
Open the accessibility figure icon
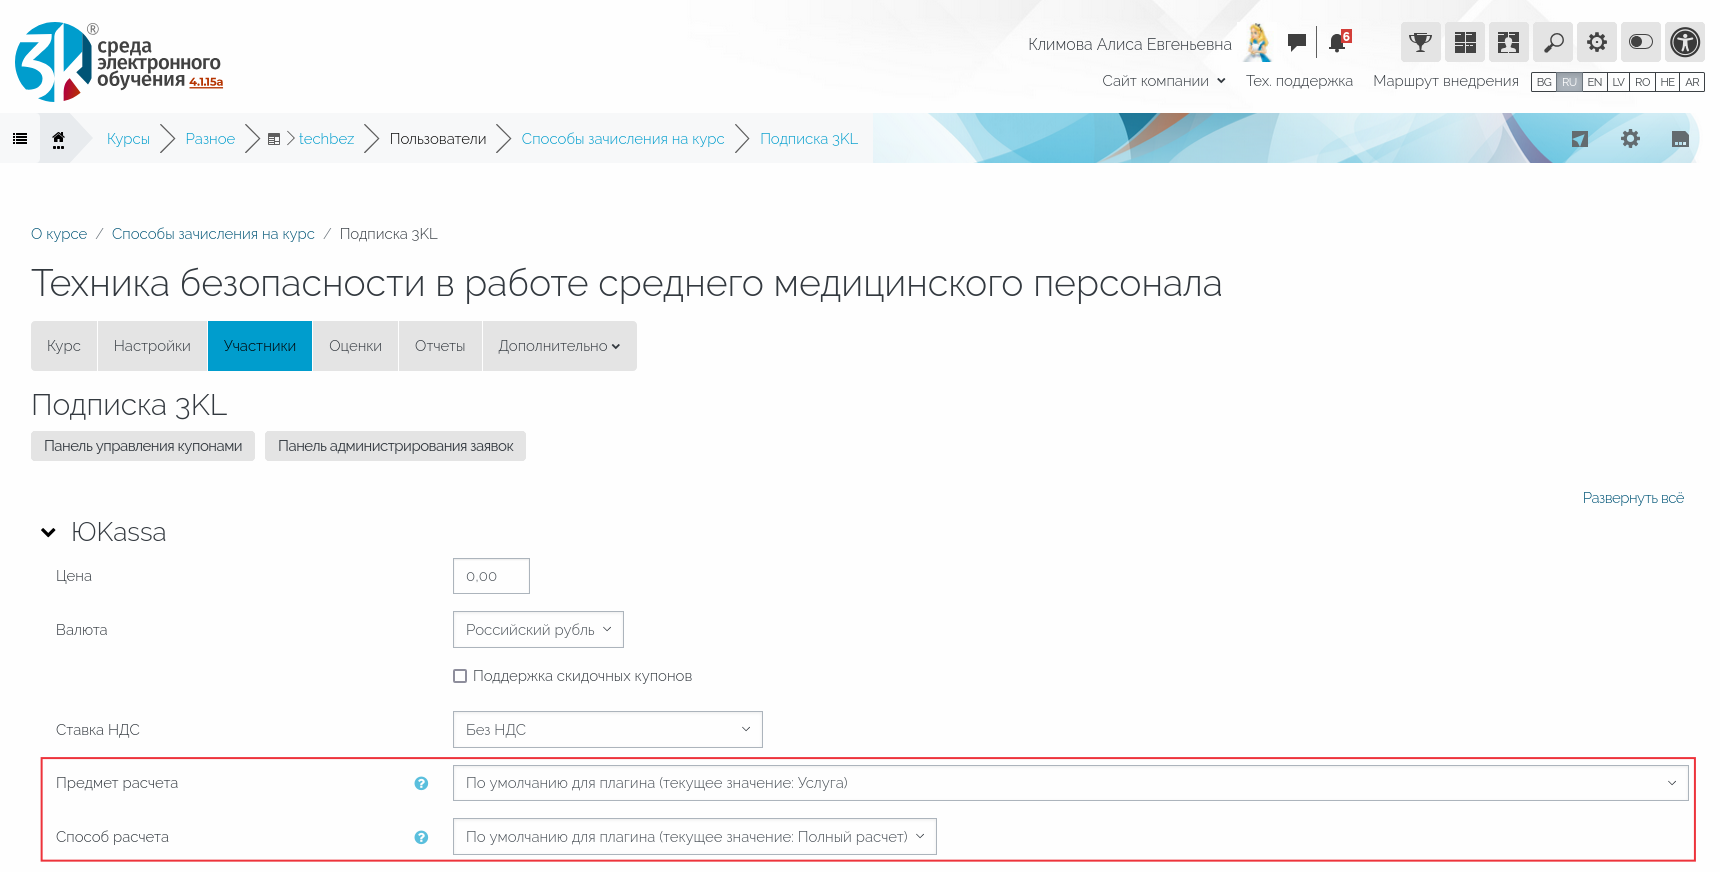tap(1685, 42)
